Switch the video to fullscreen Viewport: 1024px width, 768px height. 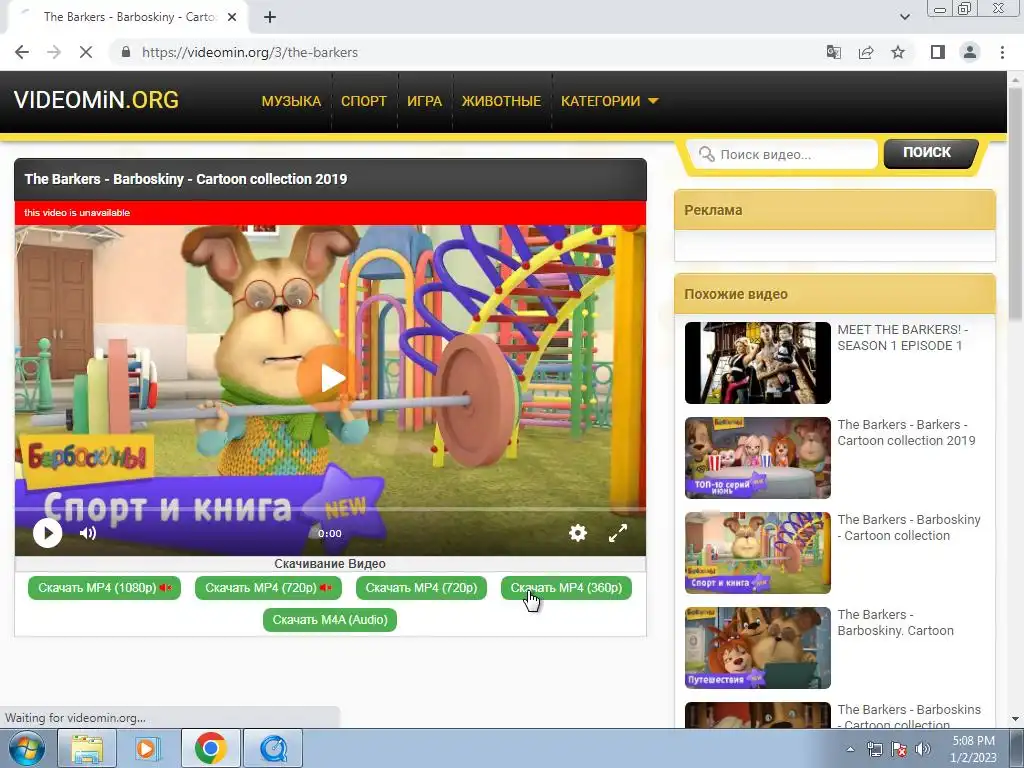pos(618,533)
